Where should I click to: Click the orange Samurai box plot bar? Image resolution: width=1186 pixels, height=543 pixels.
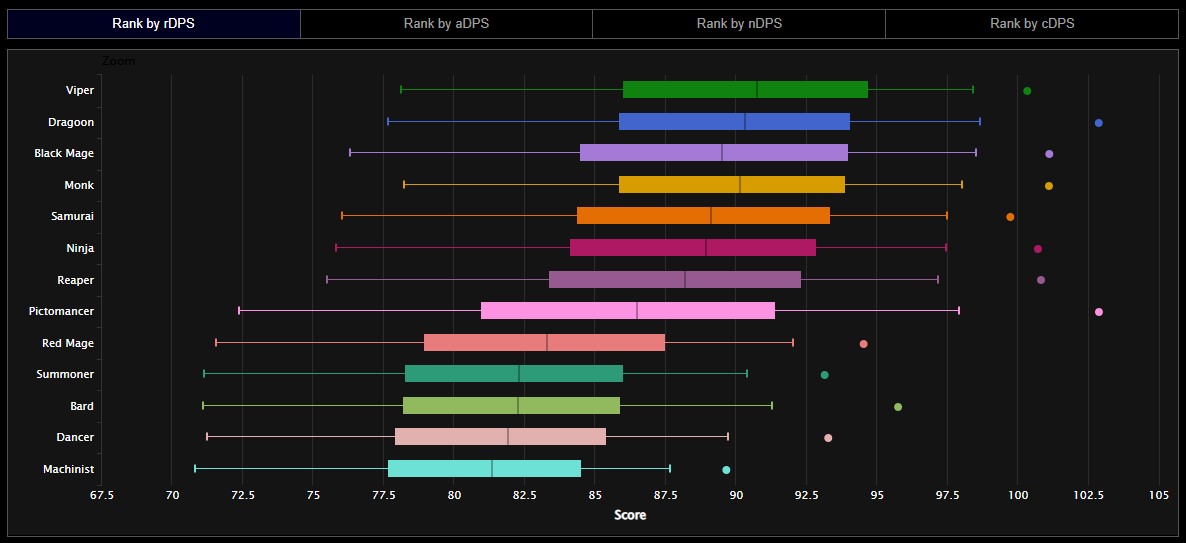(703, 216)
